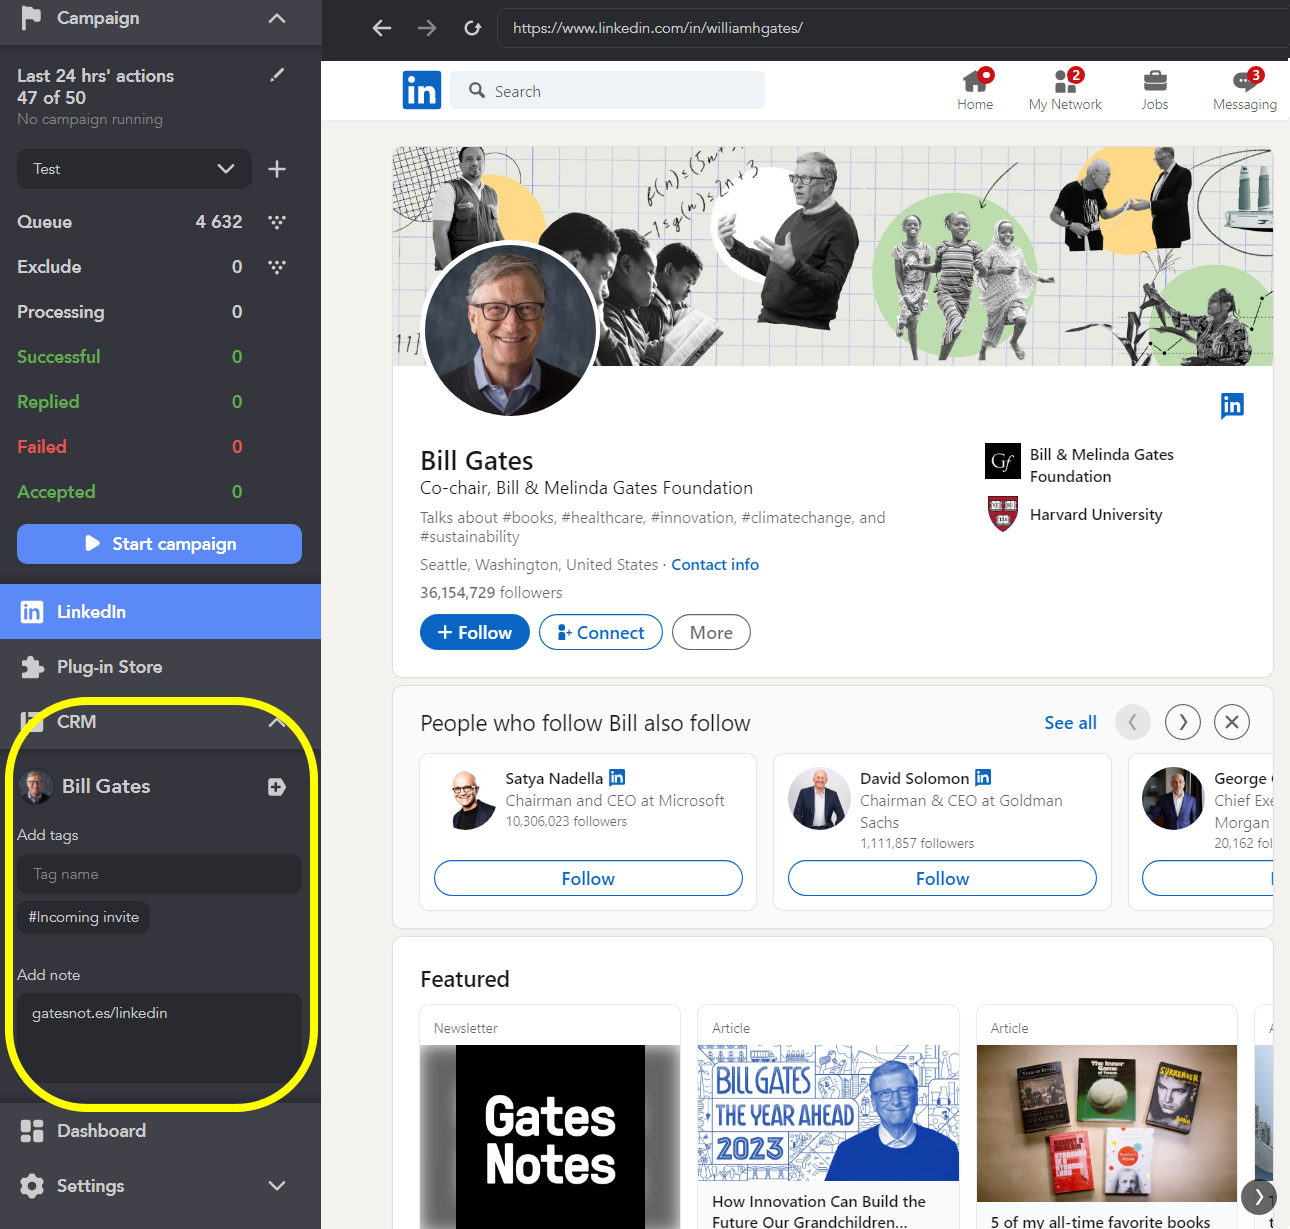Open the More button on profile
Image resolution: width=1290 pixels, height=1229 pixels.
coord(711,632)
